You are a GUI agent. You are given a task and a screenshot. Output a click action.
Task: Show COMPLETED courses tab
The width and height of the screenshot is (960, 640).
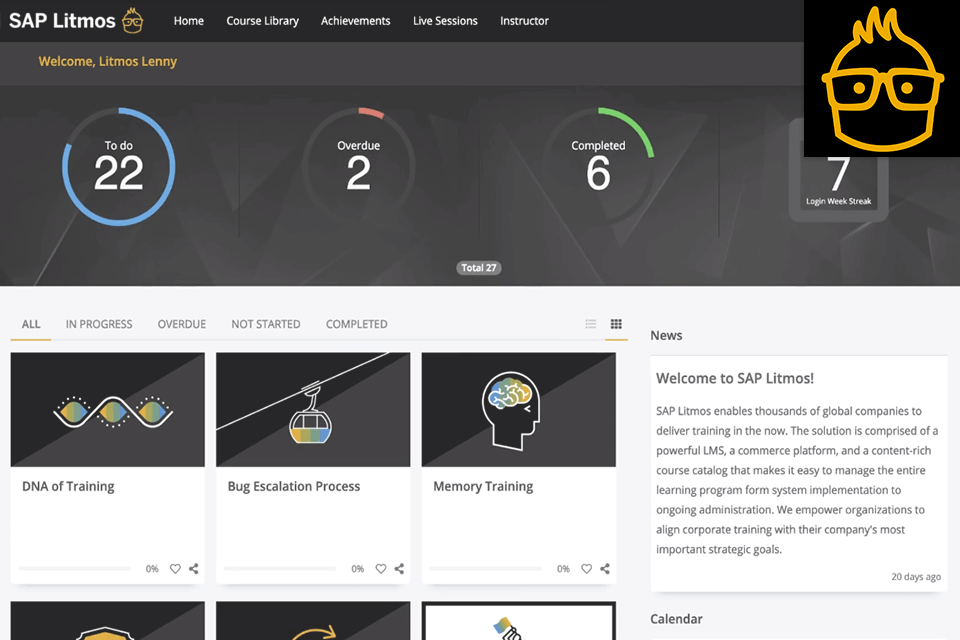[x=356, y=324]
